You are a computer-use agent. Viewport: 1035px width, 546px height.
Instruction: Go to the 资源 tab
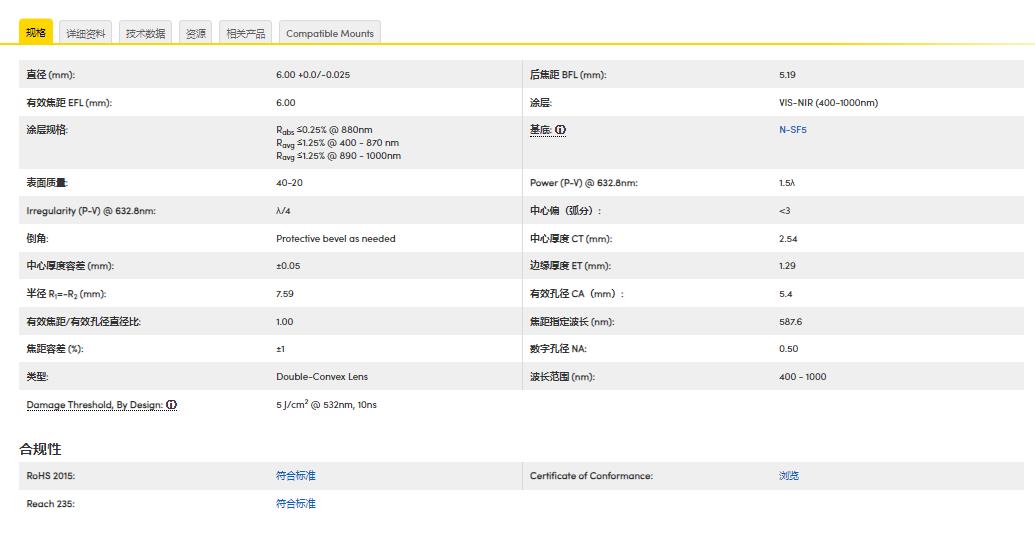pos(196,33)
